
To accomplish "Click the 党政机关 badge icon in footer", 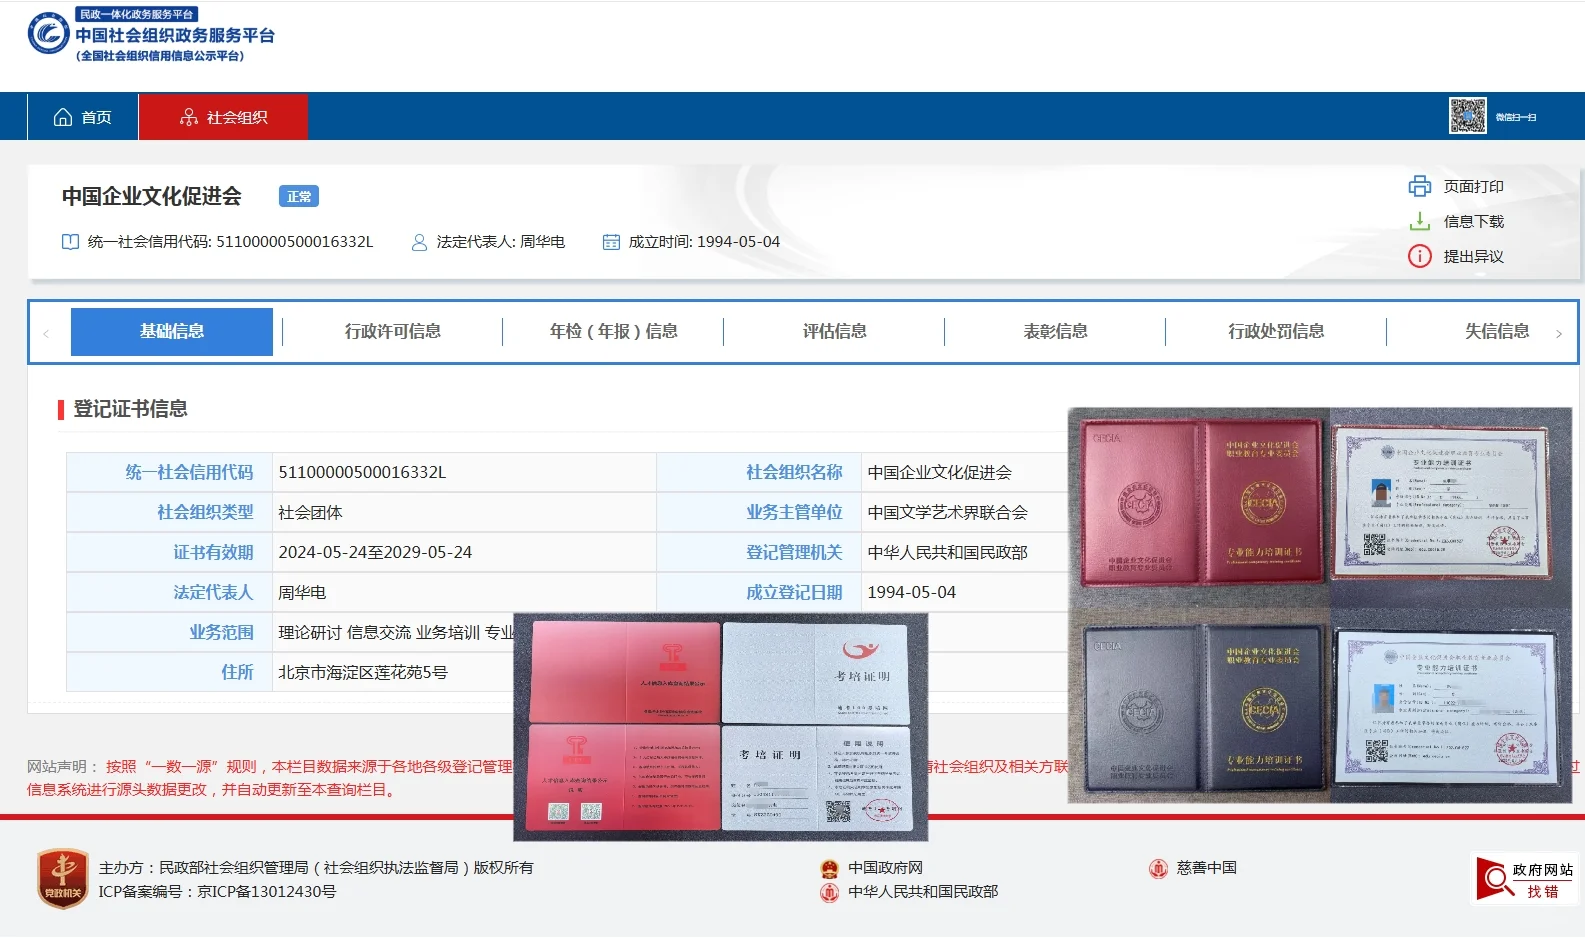I will coord(63,879).
